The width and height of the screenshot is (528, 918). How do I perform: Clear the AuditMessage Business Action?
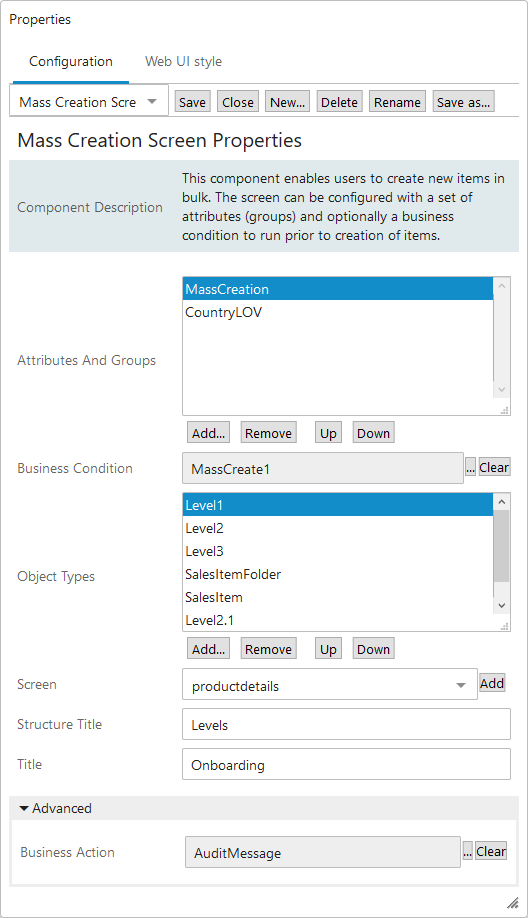point(491,851)
